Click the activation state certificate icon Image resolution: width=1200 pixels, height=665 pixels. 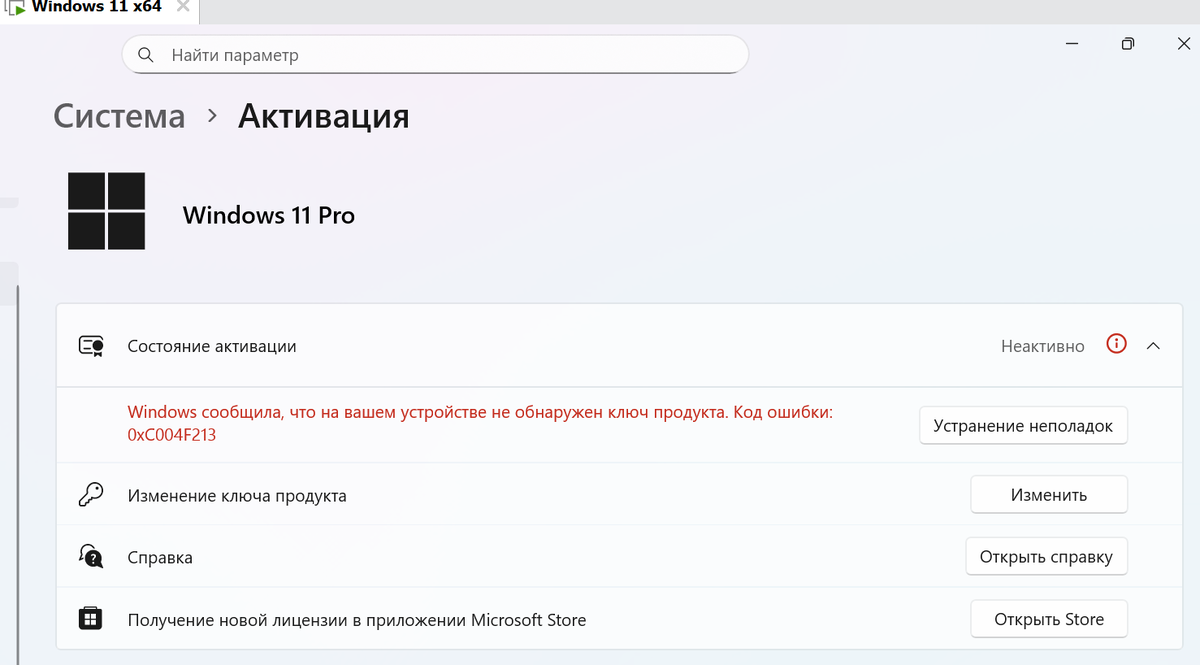91,346
